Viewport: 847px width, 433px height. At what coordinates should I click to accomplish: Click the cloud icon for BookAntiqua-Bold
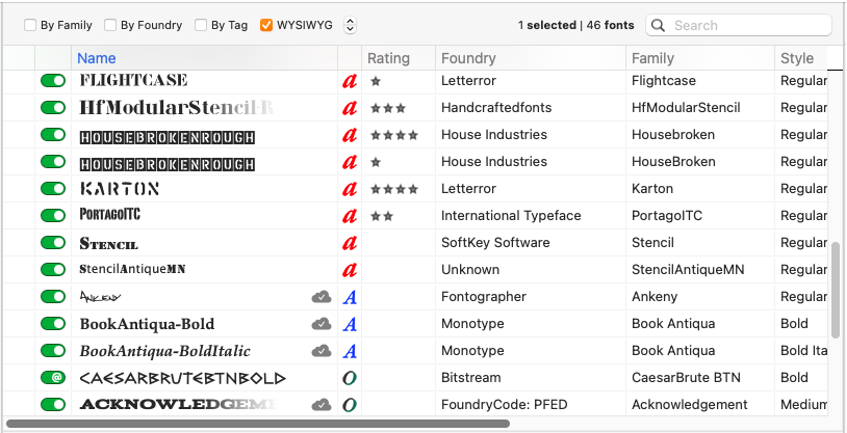321,323
